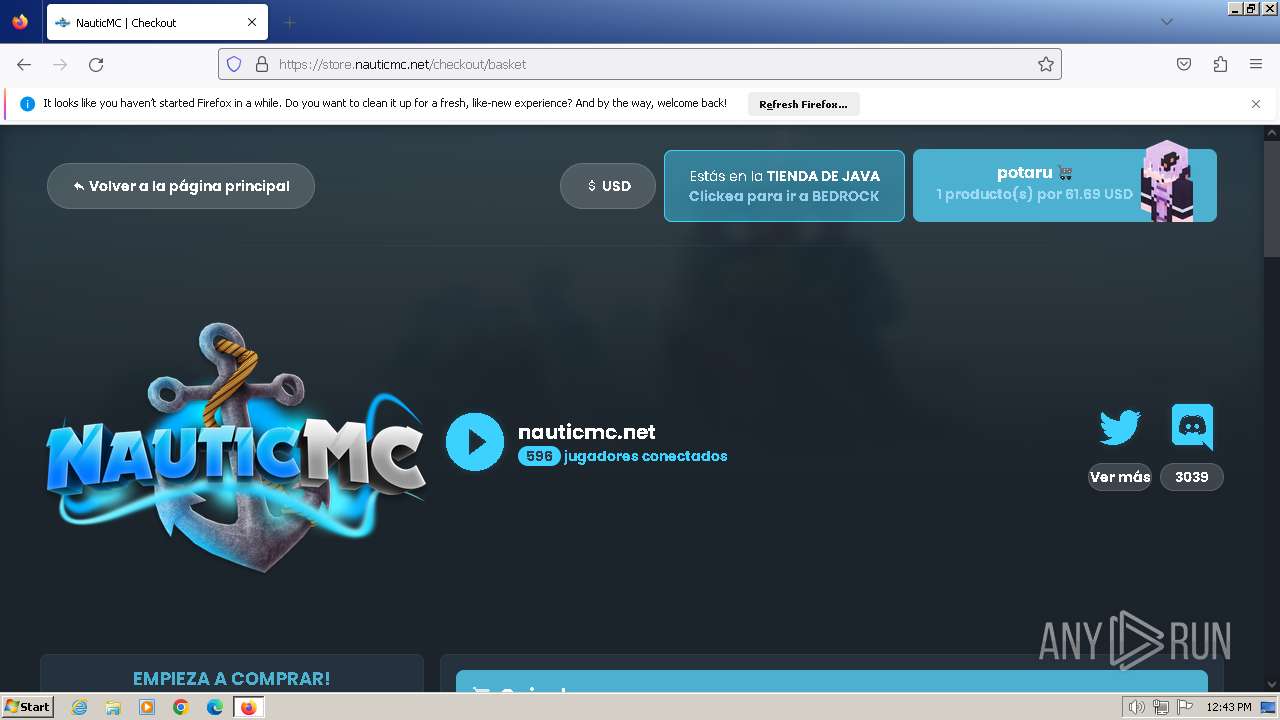Open the File Explorer taskbar icon
Screen dimensions: 1280x720
(x=113, y=707)
